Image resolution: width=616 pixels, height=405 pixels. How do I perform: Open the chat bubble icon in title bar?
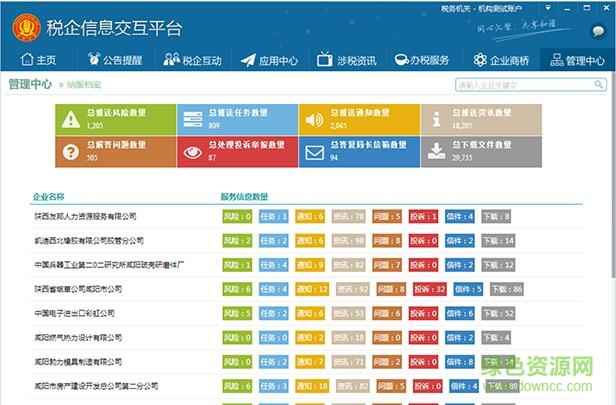tap(598, 31)
